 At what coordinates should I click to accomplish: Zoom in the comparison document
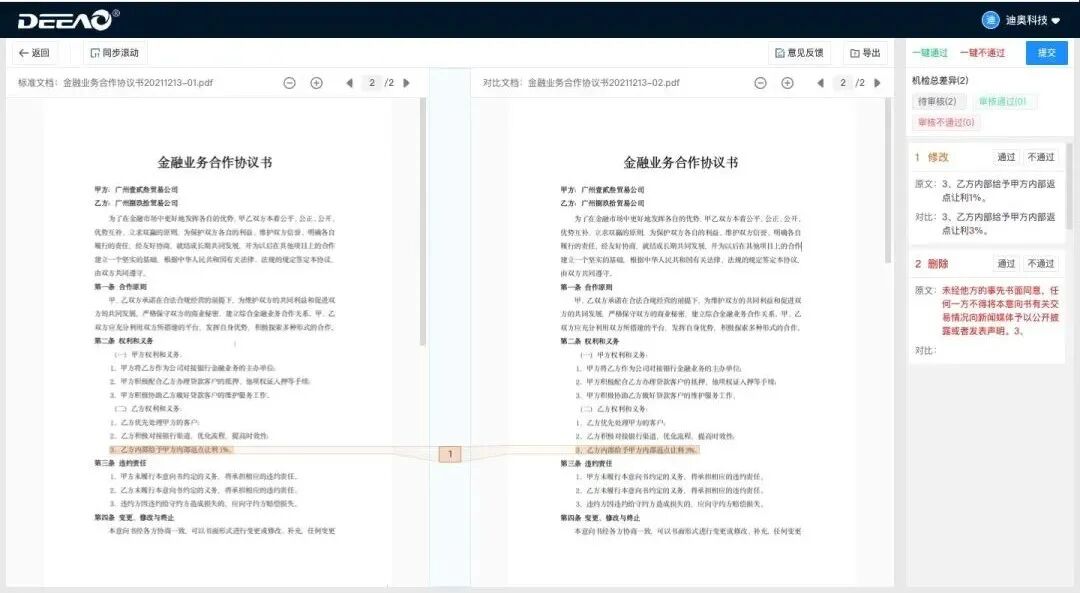tap(787, 83)
